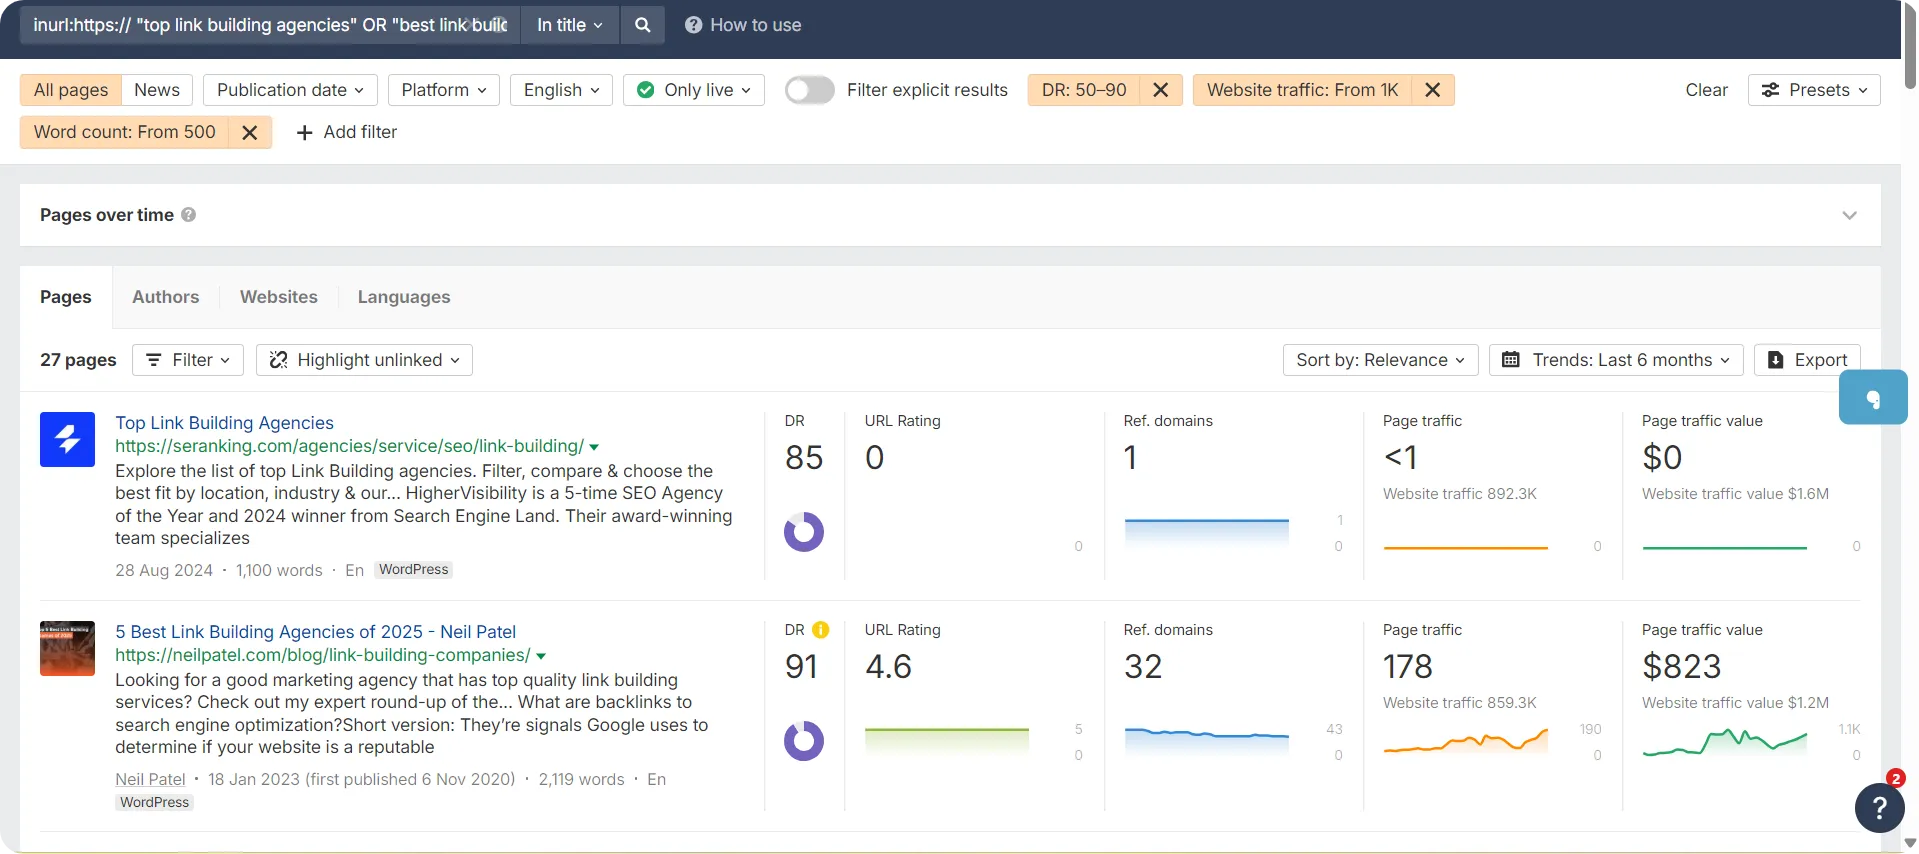
Task: Click the Pages over time help icon
Action: tap(188, 215)
